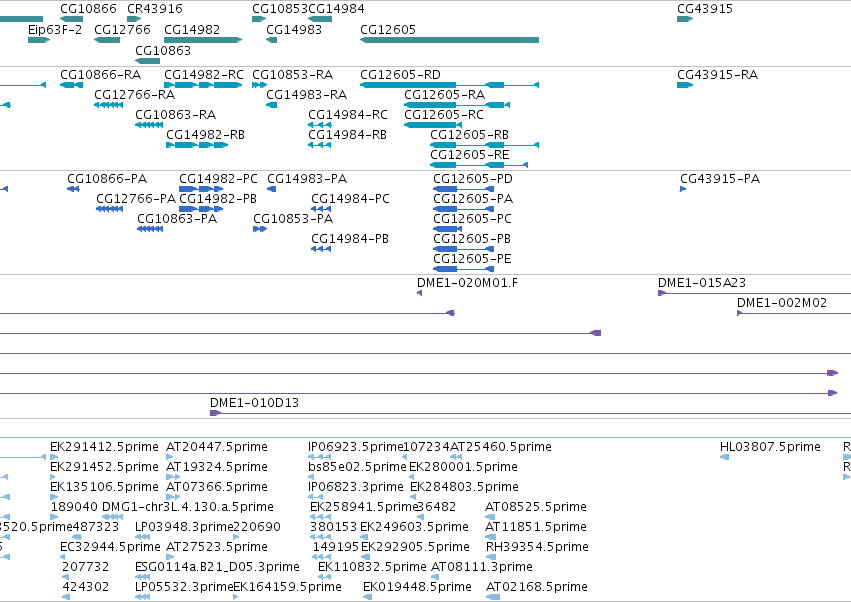Click the CG12605-RC transcript label
851x602 pixels.
pyautogui.click(x=444, y=115)
